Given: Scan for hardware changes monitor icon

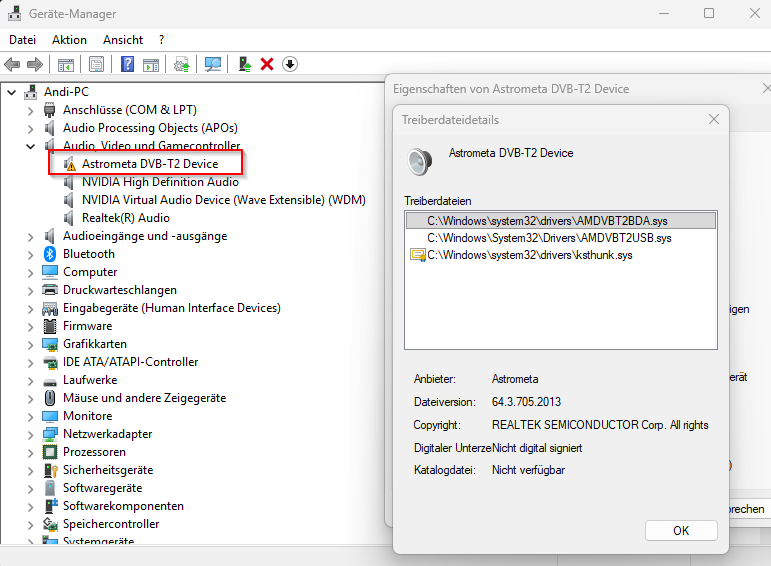Looking at the screenshot, I should click(x=213, y=64).
